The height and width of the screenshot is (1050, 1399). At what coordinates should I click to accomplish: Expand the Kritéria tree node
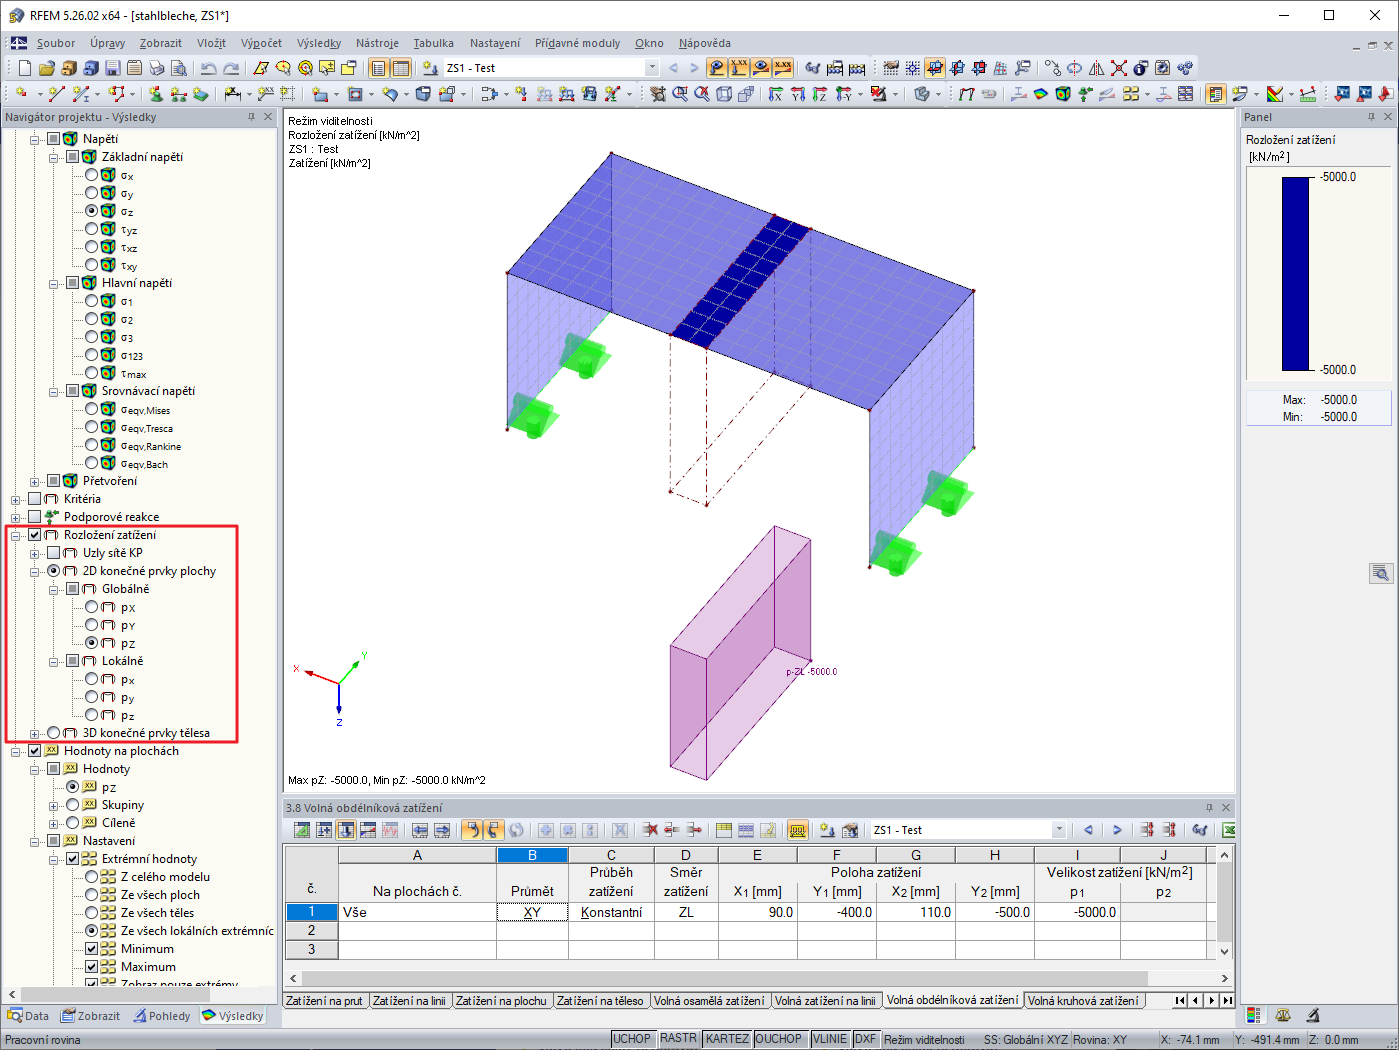click(16, 499)
